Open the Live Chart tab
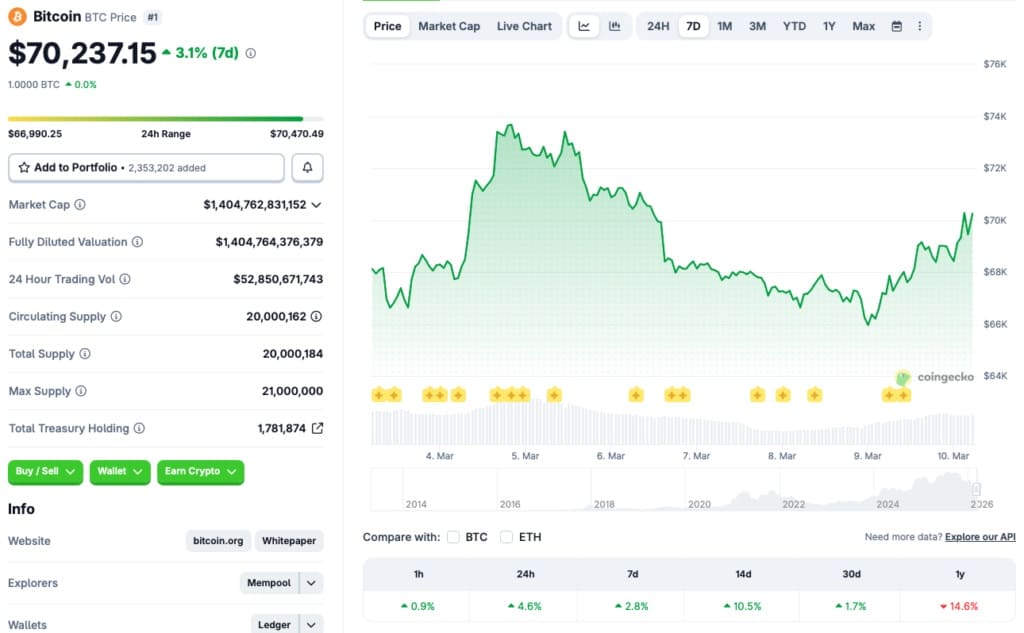The image size is (1024, 633). point(524,26)
